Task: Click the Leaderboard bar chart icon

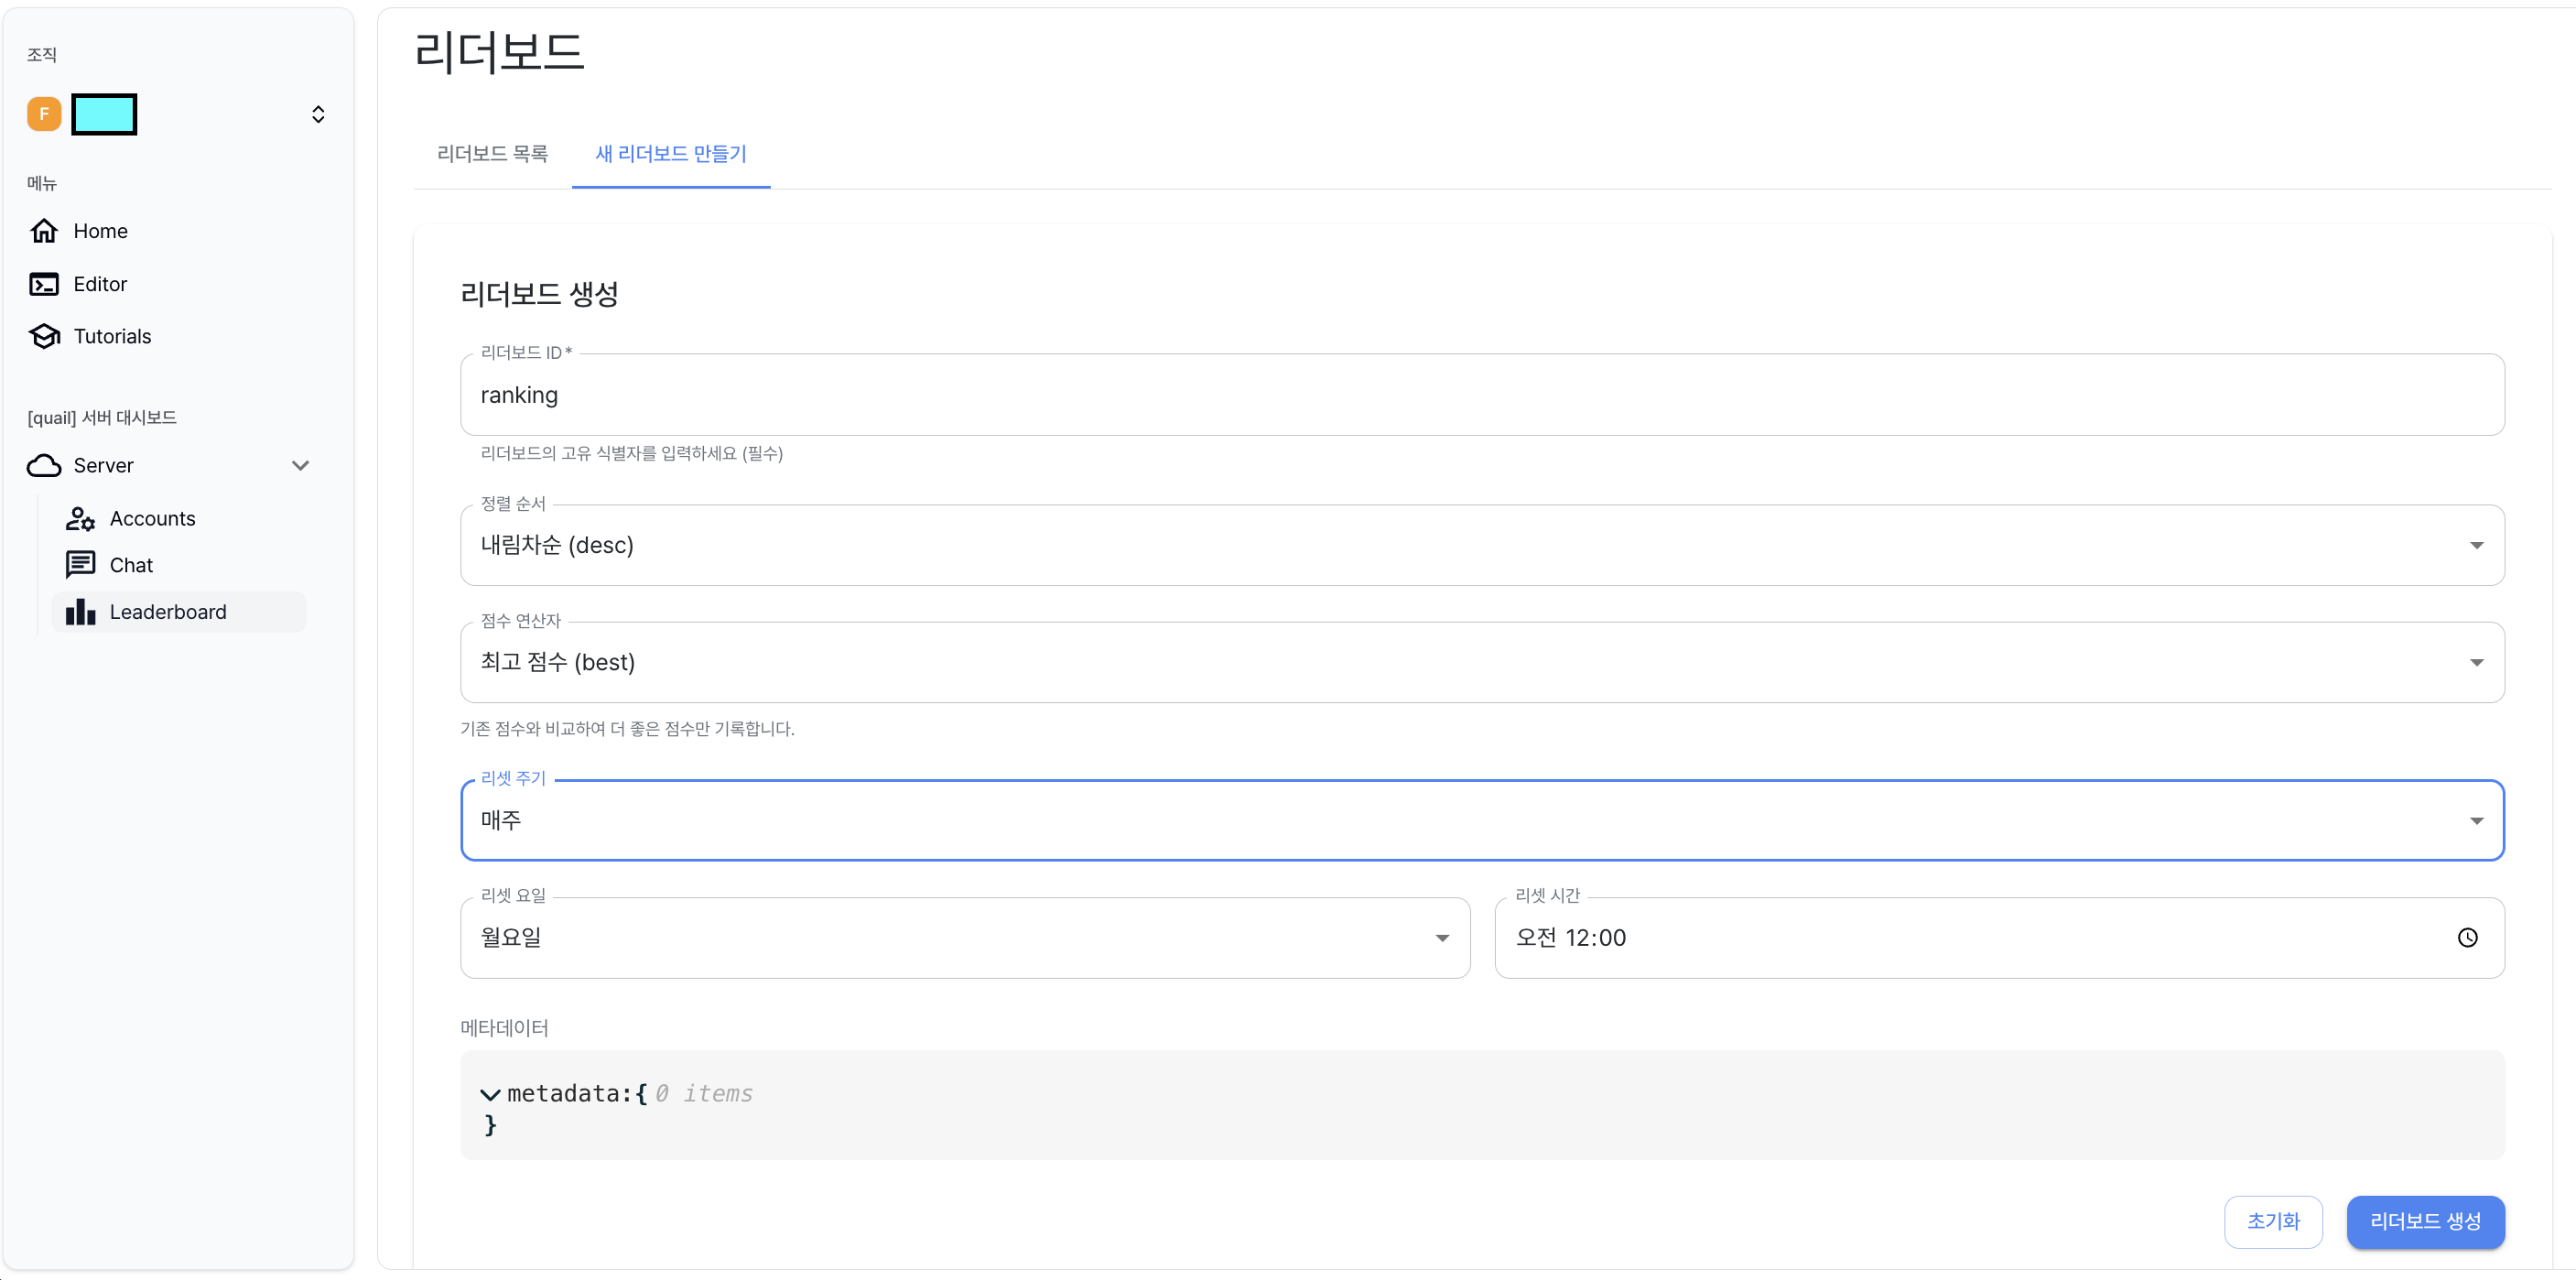Action: 80,612
